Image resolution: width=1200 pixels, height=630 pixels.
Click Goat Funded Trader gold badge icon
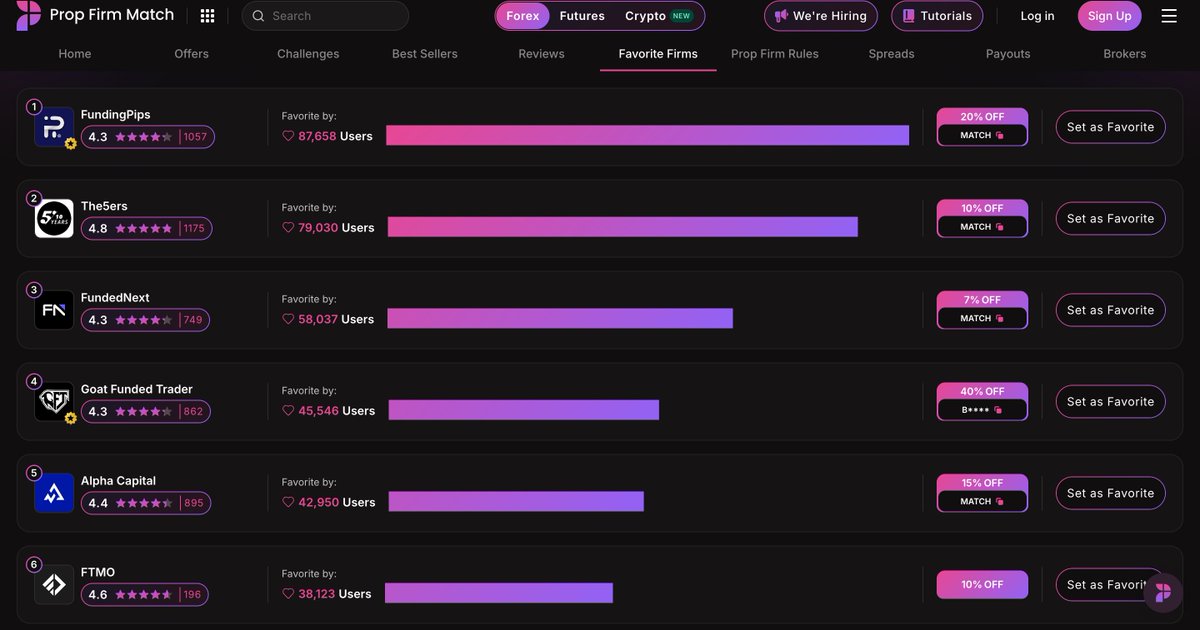[x=71, y=418]
